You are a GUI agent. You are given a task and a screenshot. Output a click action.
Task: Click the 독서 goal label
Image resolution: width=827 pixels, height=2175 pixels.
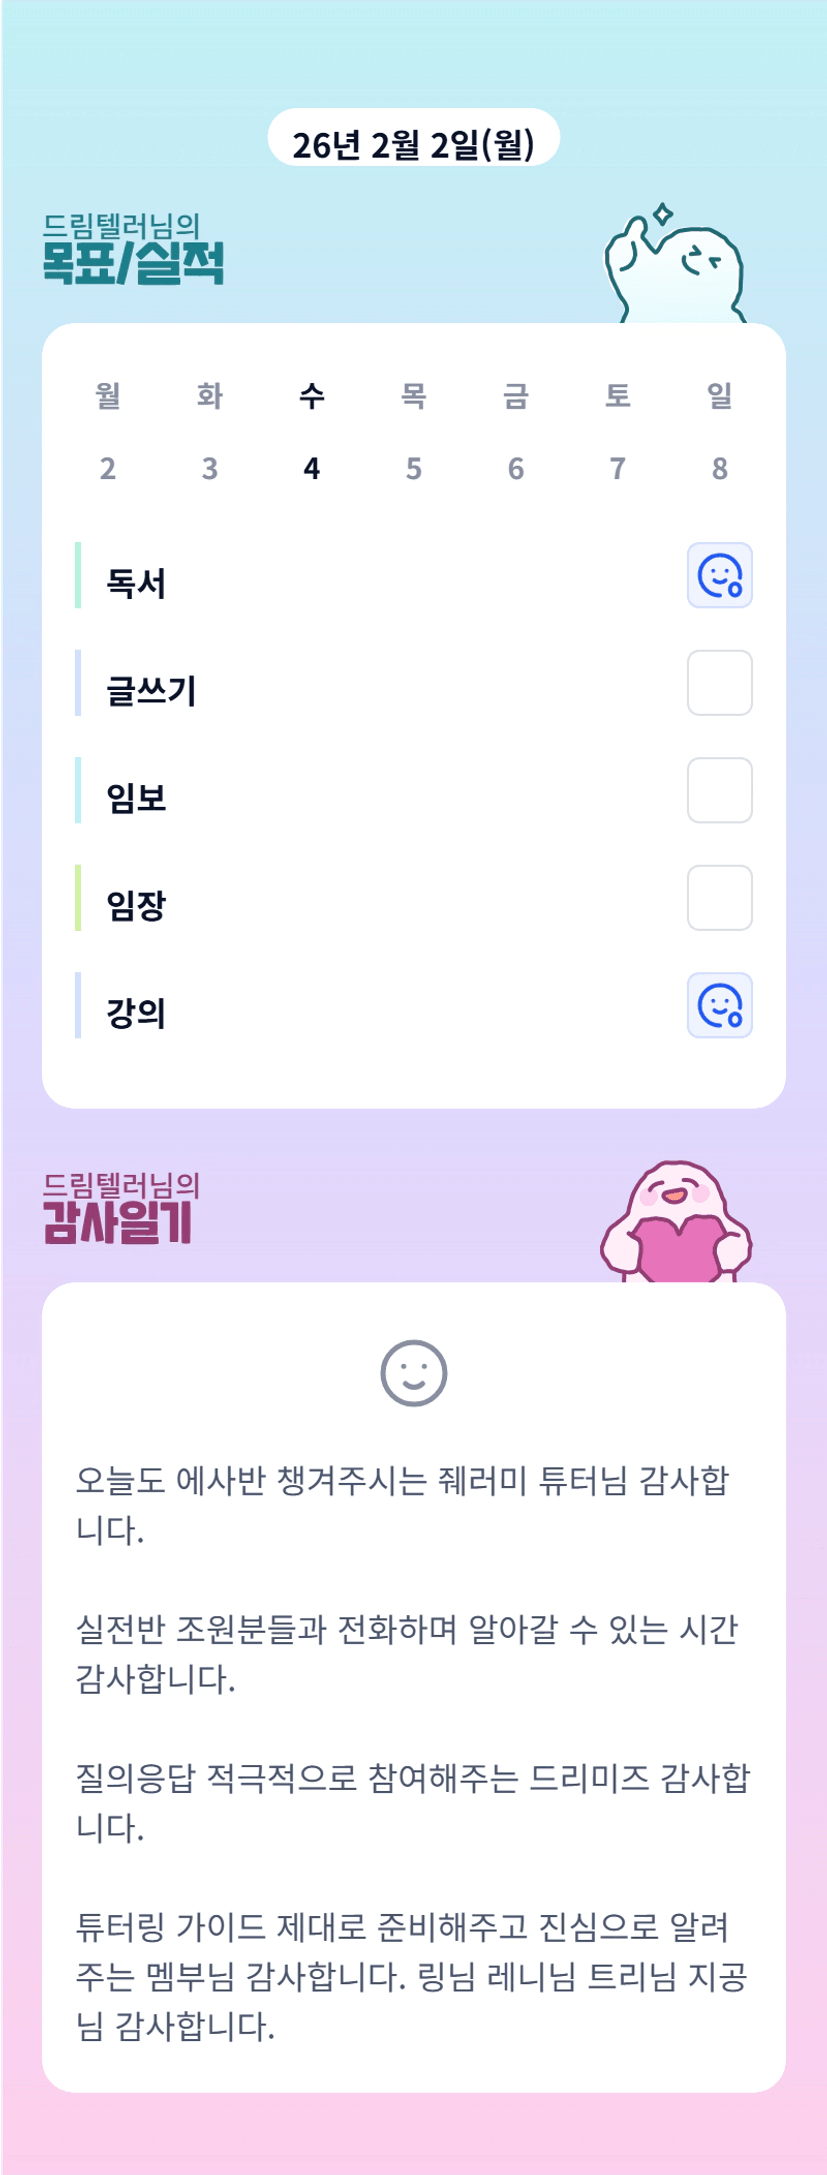(x=136, y=583)
